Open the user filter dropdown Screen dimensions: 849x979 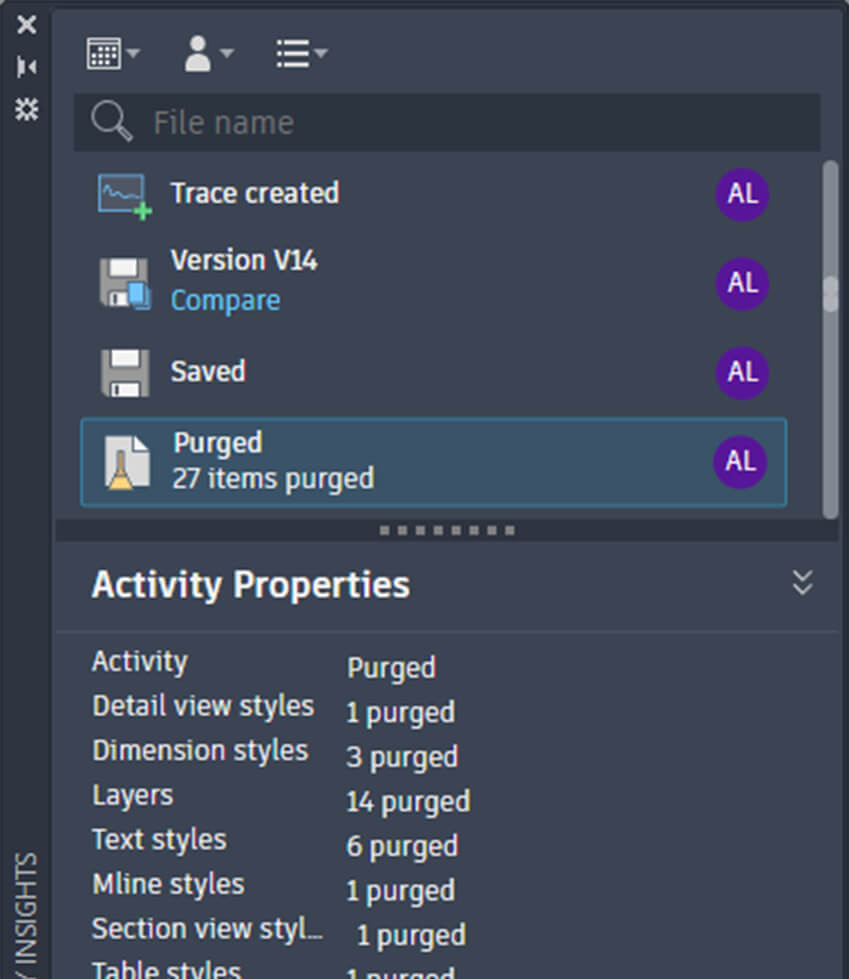tap(208, 54)
